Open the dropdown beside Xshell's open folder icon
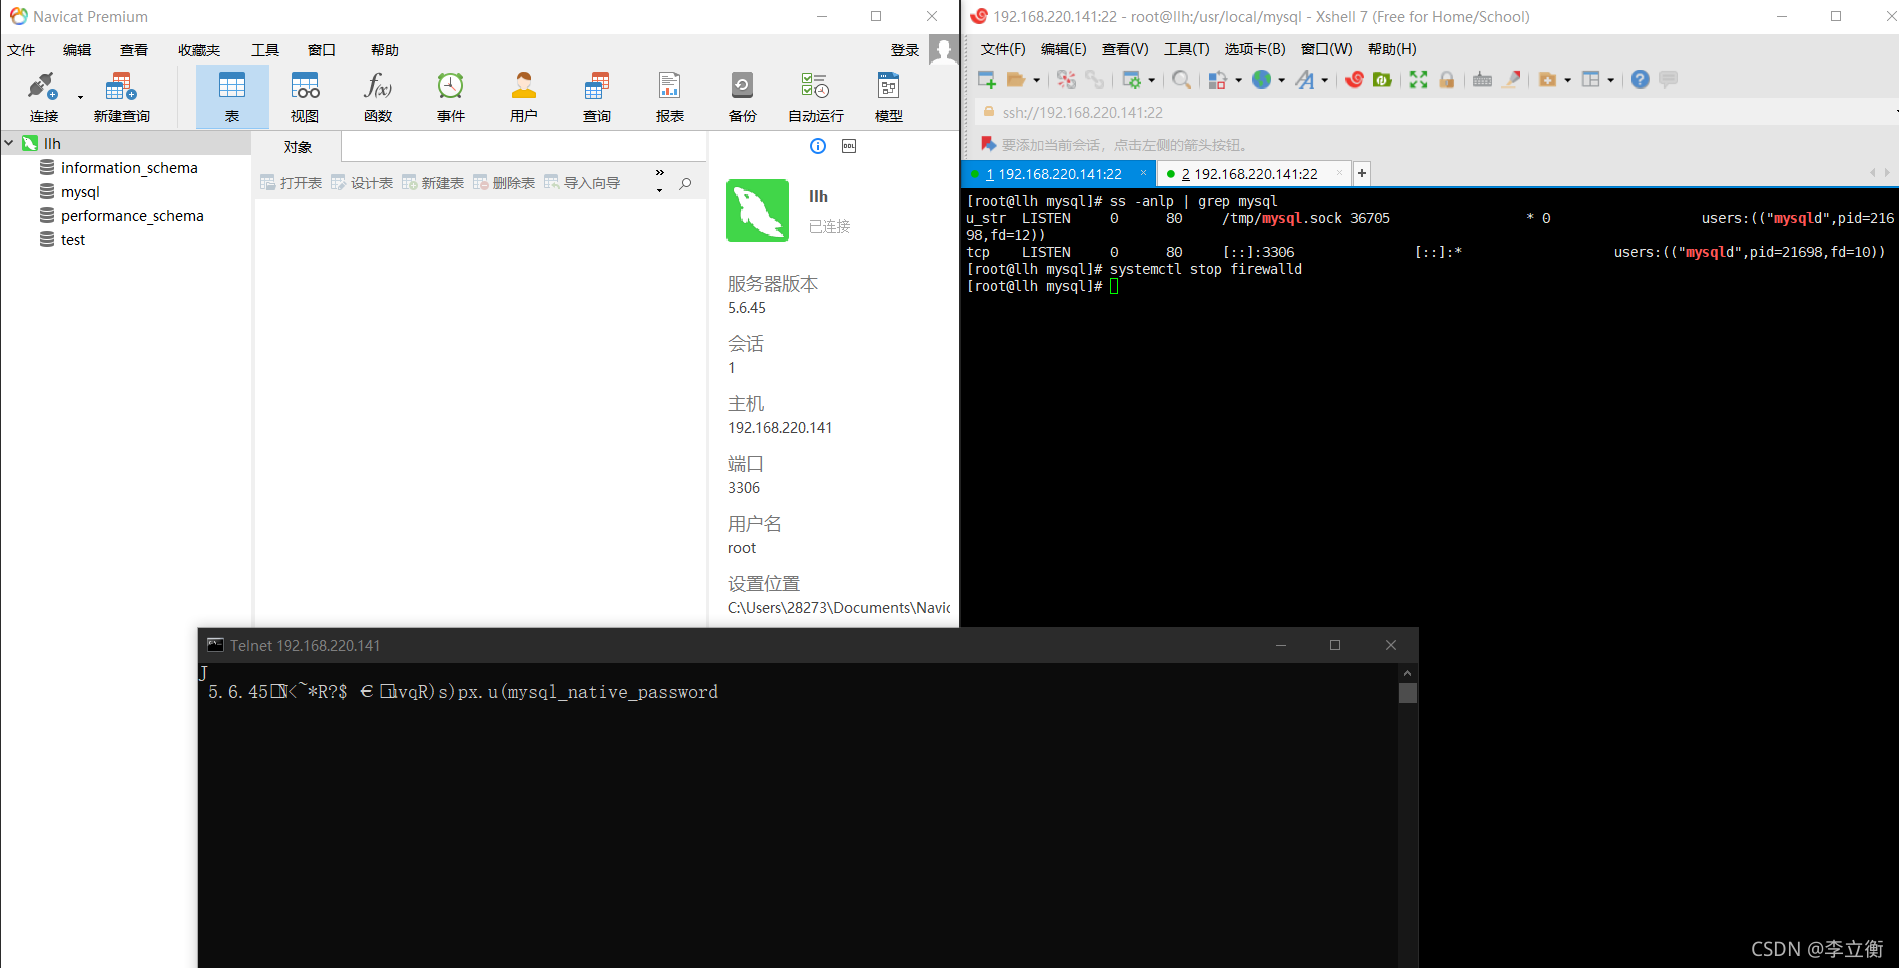 tap(1036, 80)
